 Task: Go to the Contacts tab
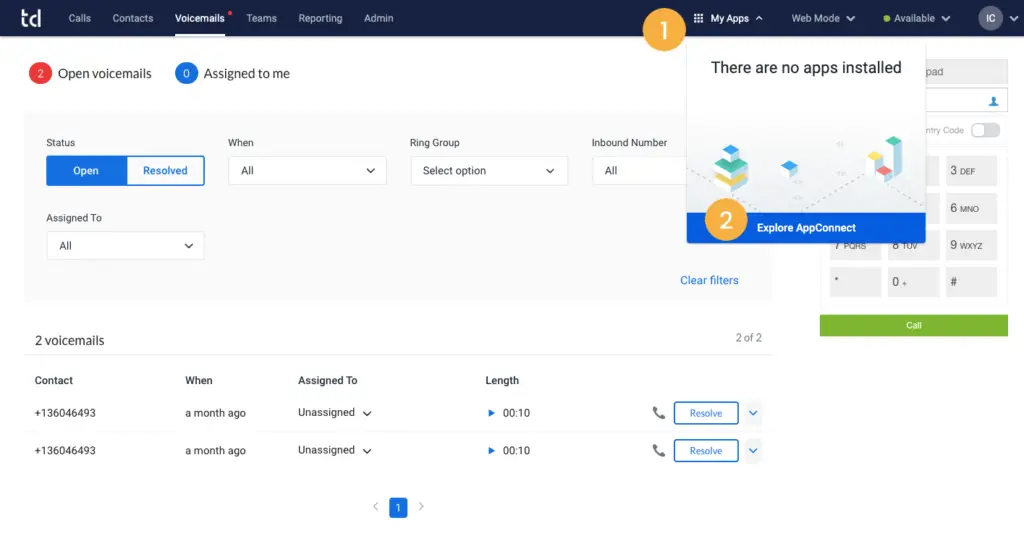(x=133, y=18)
